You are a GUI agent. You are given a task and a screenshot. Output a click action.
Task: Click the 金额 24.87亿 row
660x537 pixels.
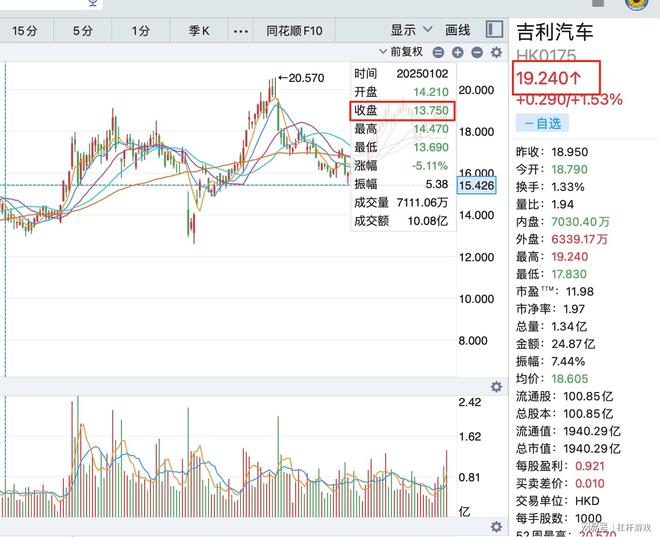coord(556,344)
